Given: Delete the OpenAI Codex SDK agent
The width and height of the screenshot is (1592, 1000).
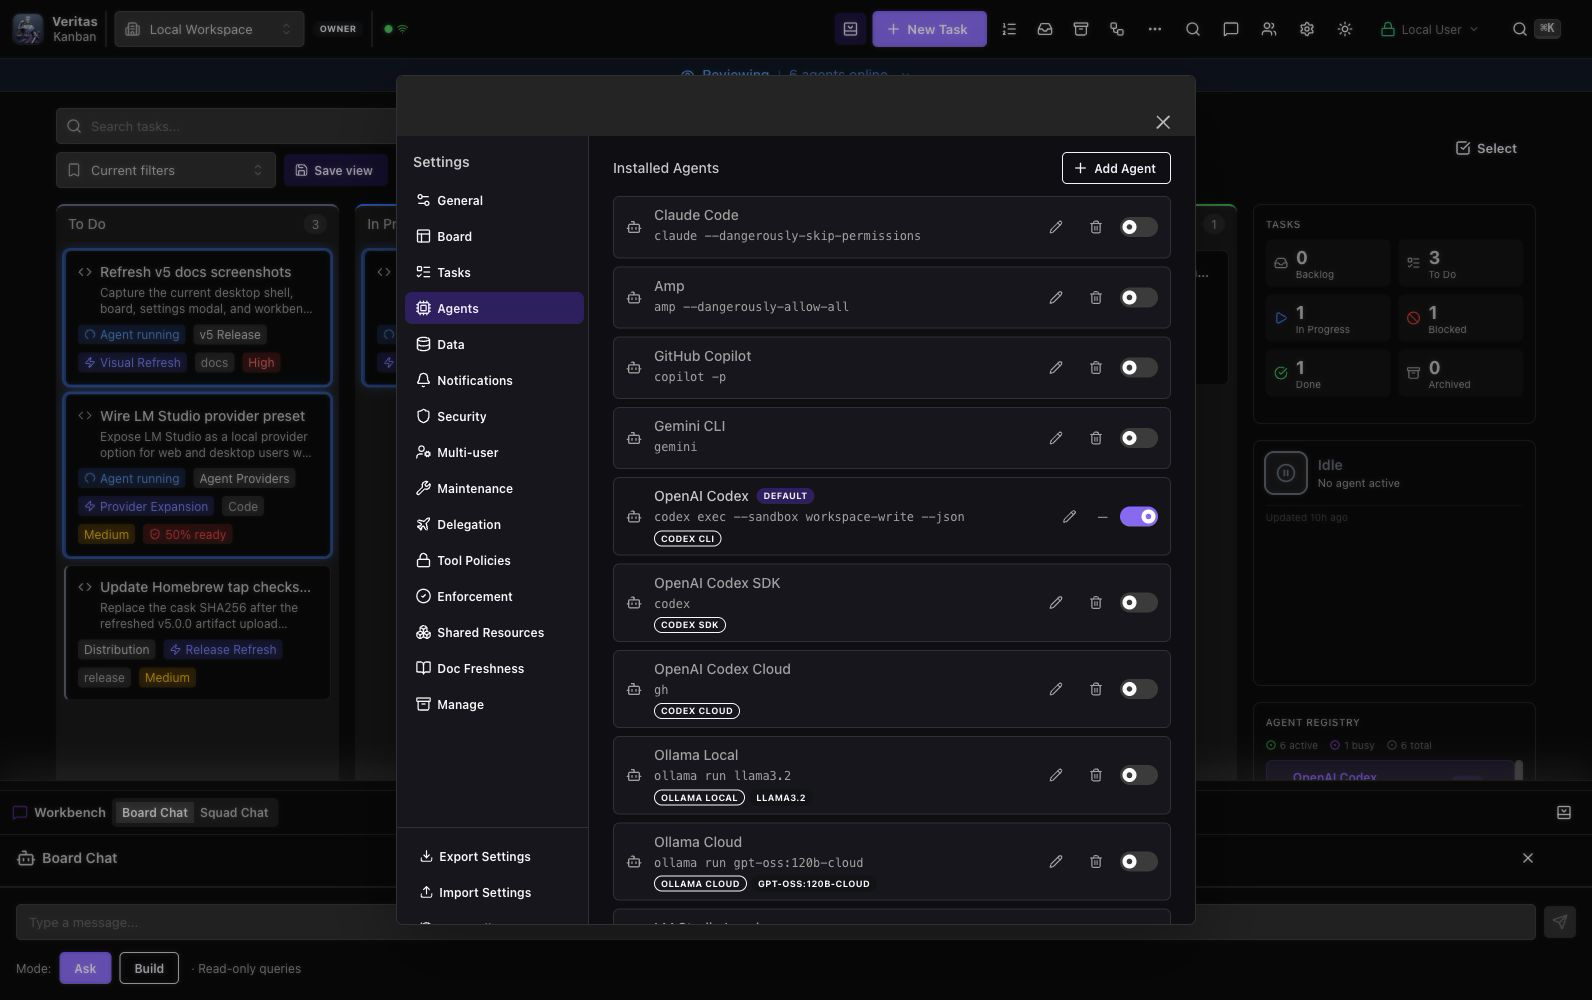Looking at the screenshot, I should point(1095,602).
